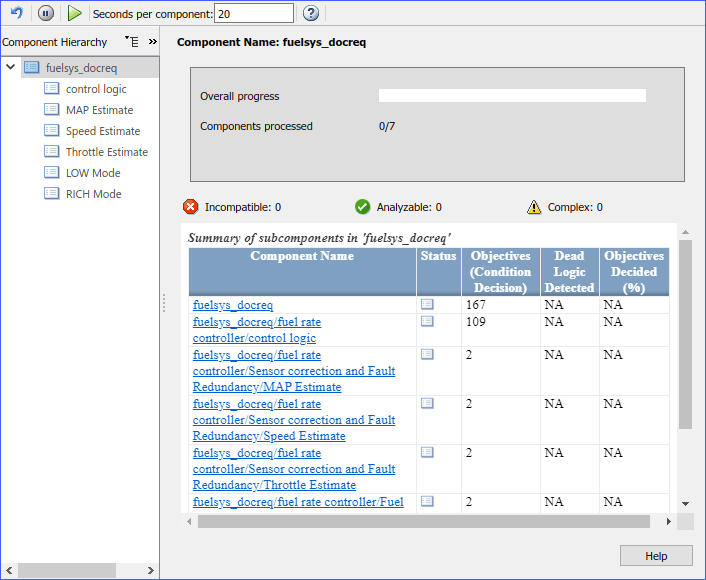Select control logic in the component tree
The width and height of the screenshot is (706, 580).
96,89
